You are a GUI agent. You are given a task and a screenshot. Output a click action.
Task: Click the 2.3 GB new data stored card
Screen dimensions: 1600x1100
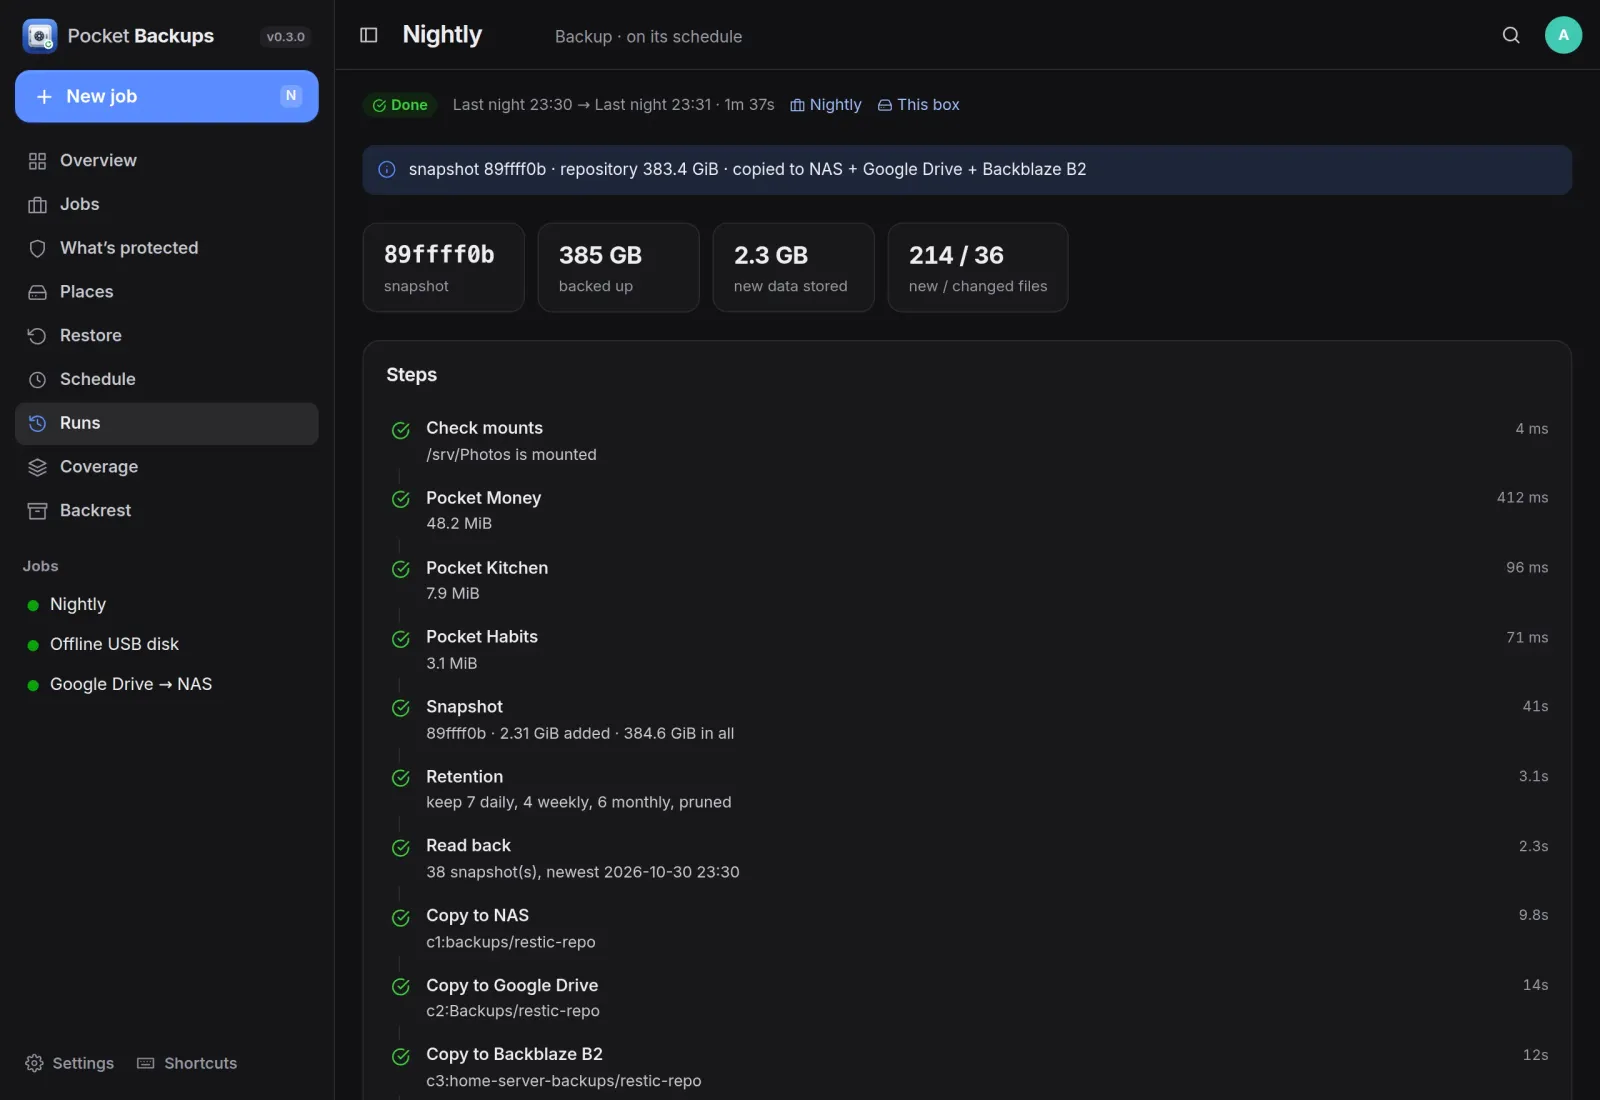click(x=794, y=268)
